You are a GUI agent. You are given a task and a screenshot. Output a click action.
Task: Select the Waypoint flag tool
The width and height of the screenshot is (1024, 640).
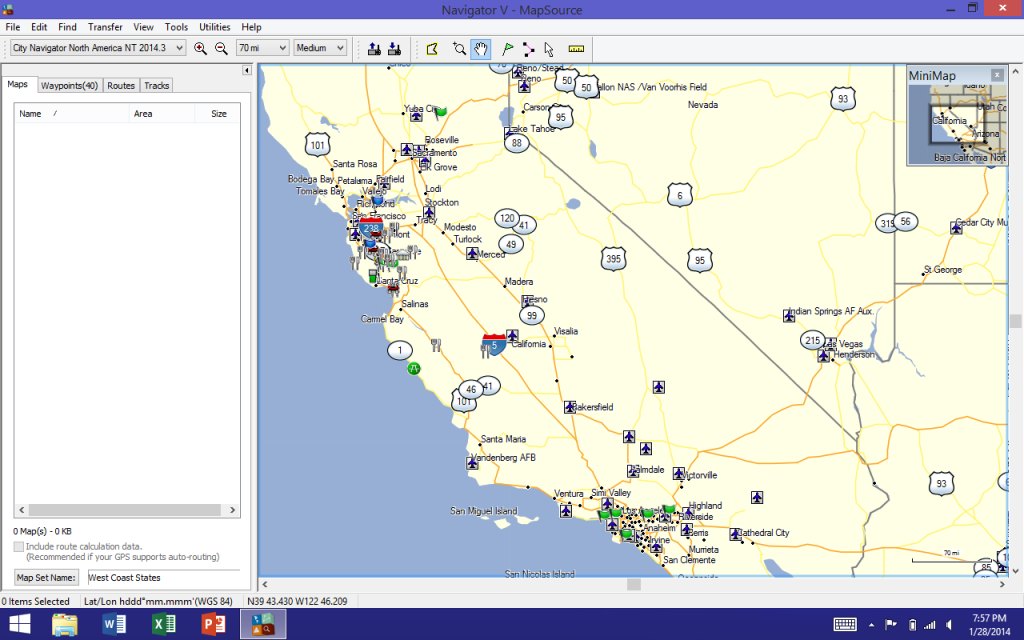pos(506,48)
